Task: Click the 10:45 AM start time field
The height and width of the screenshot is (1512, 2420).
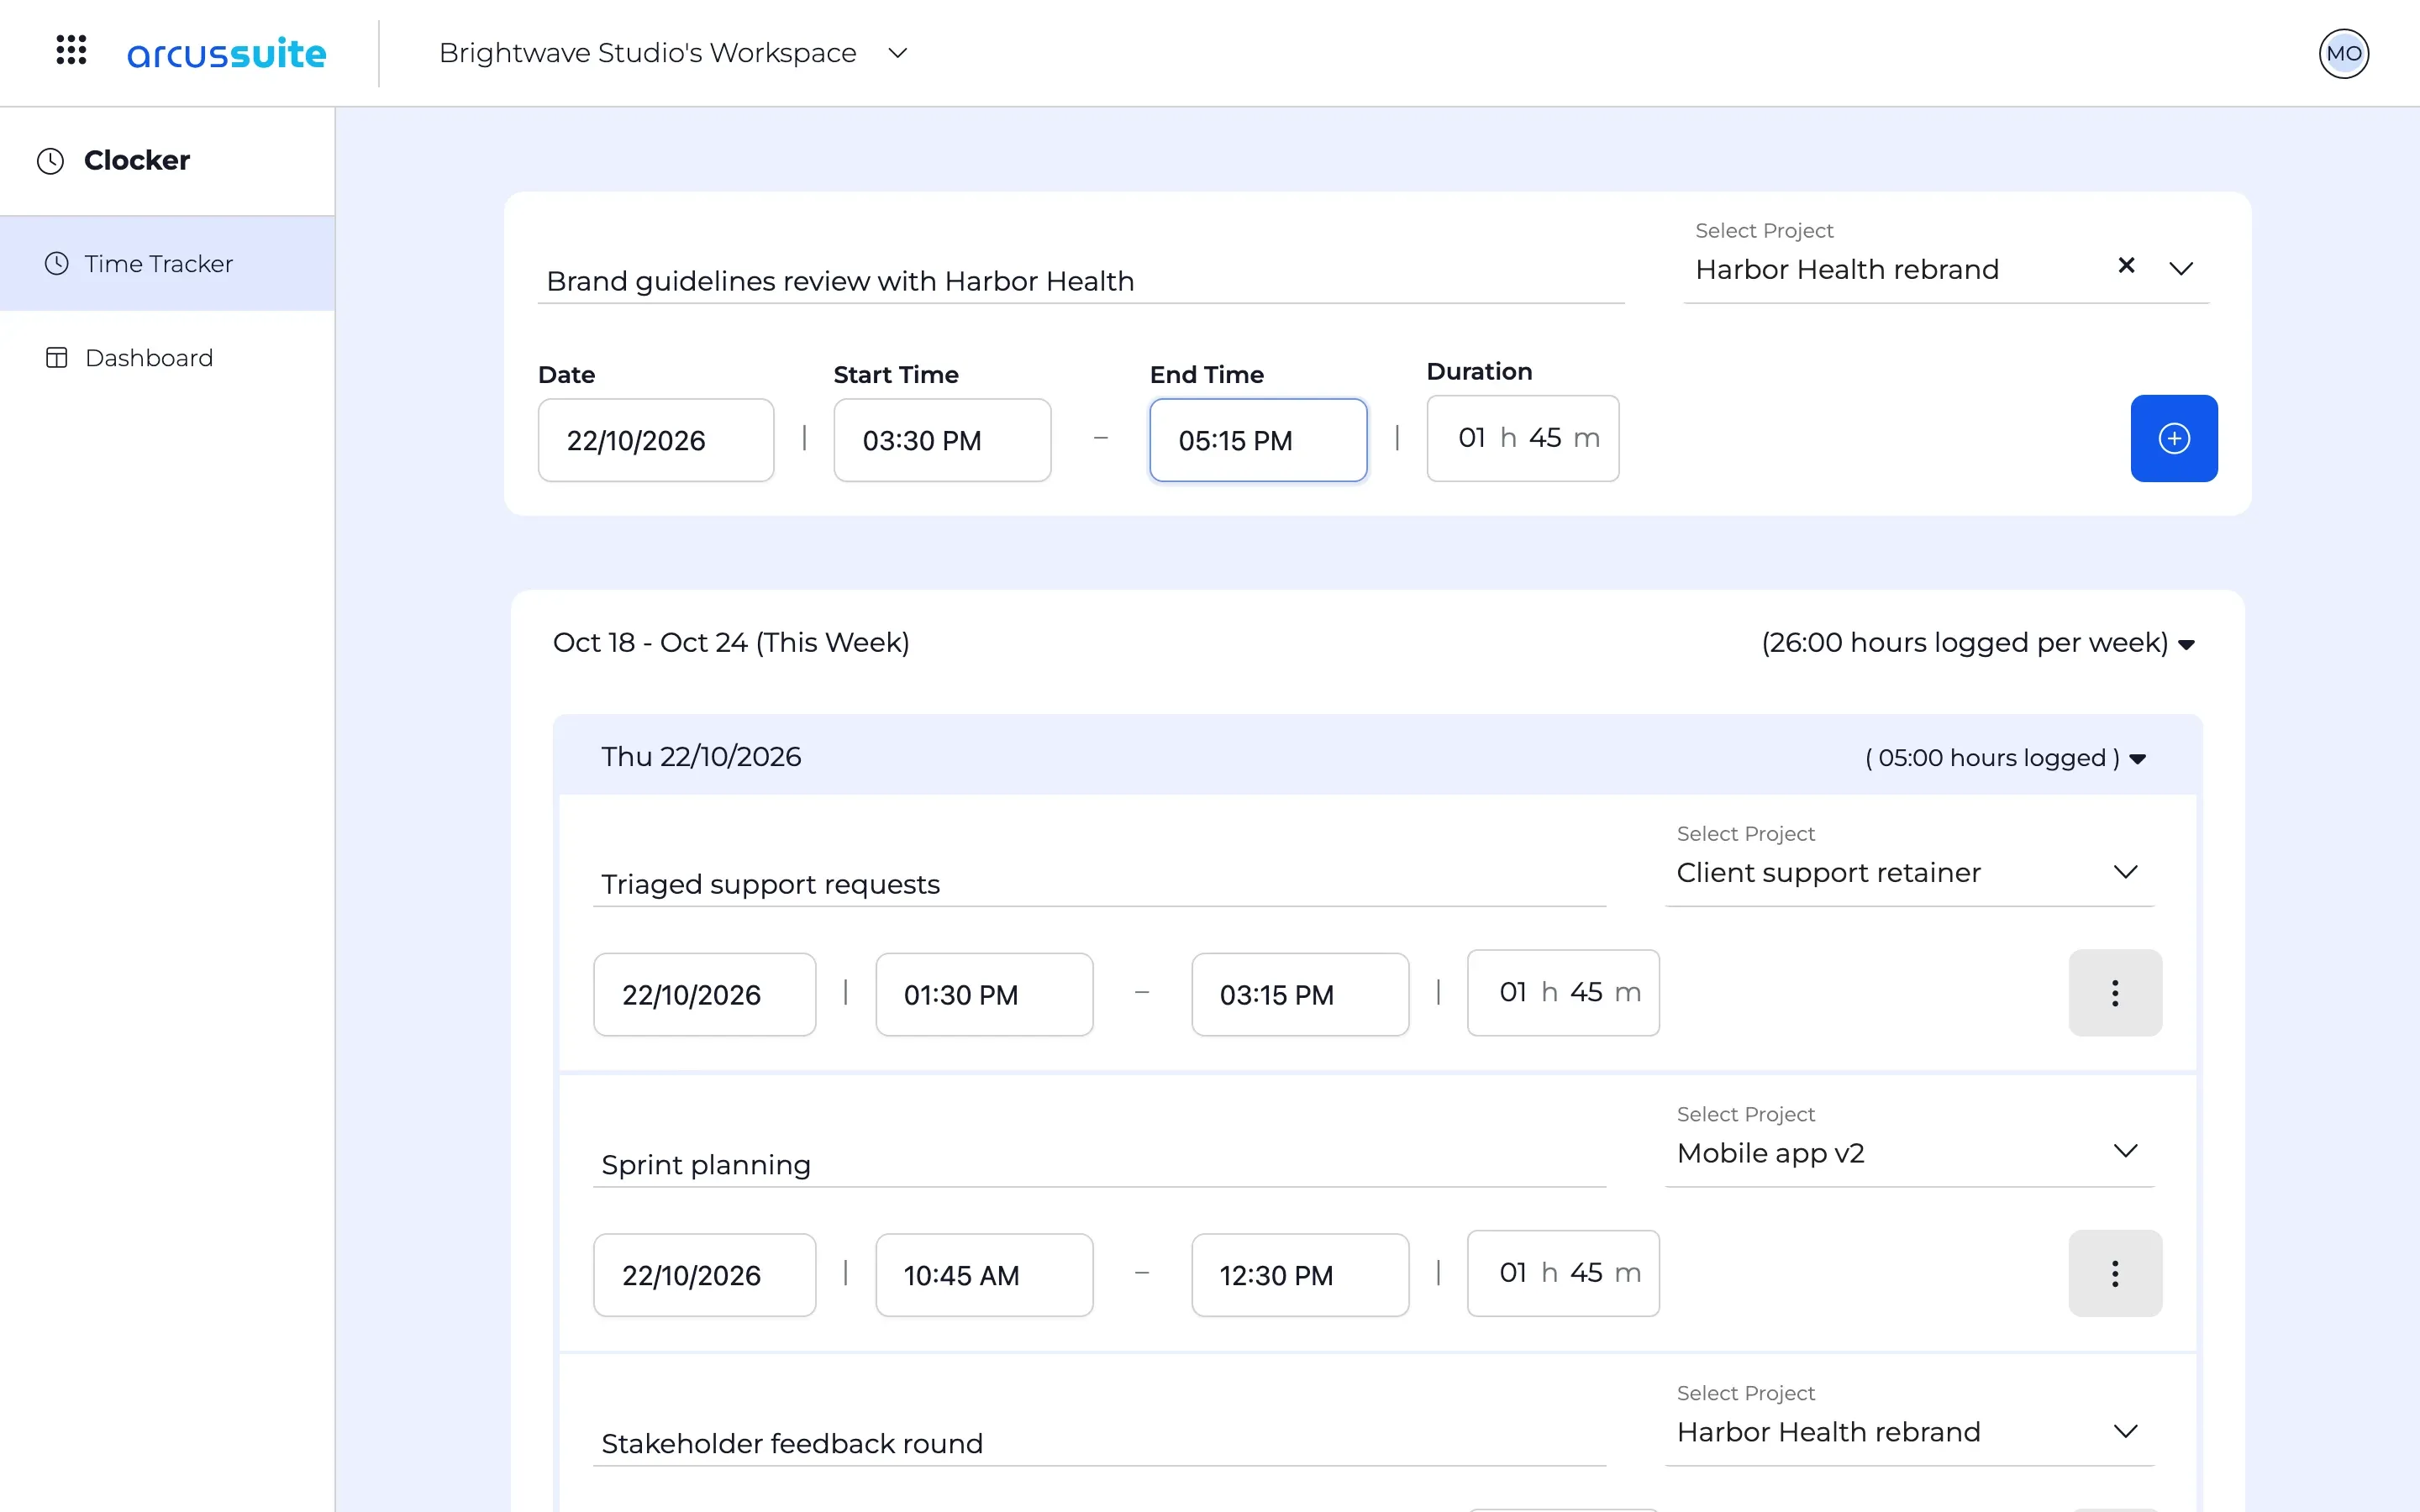Action: coord(984,1275)
